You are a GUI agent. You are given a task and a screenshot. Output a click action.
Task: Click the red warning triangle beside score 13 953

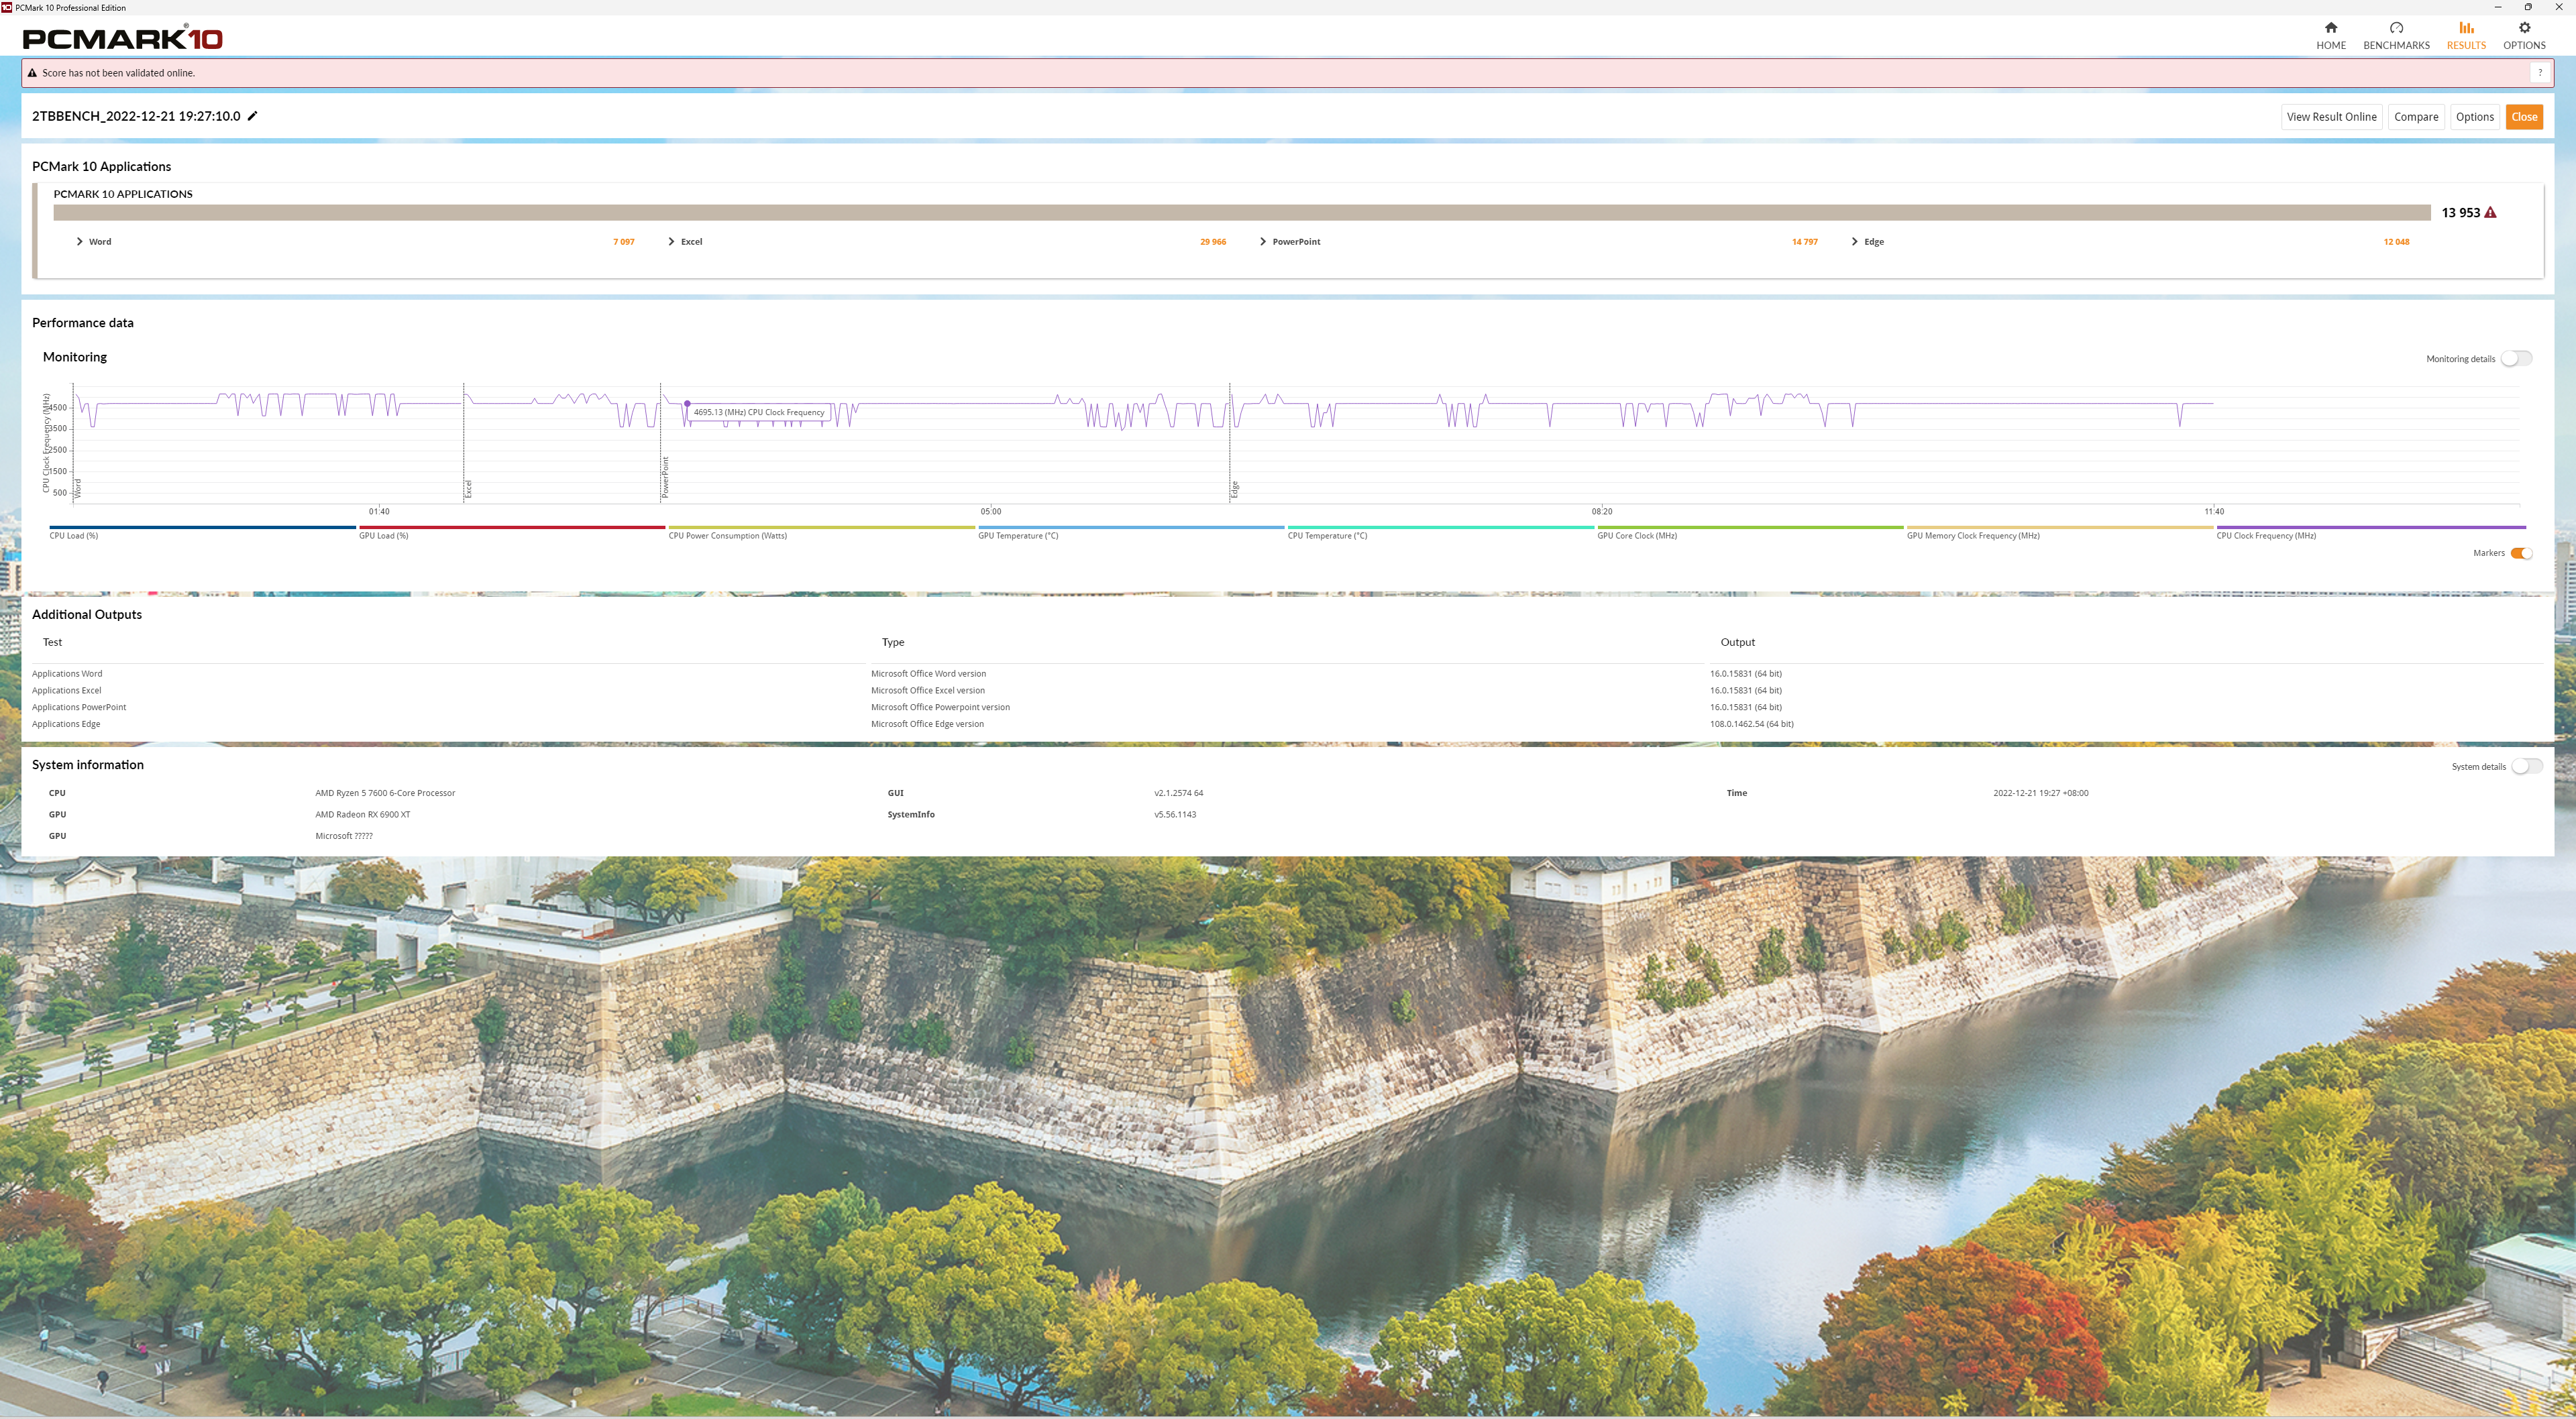coord(2490,213)
